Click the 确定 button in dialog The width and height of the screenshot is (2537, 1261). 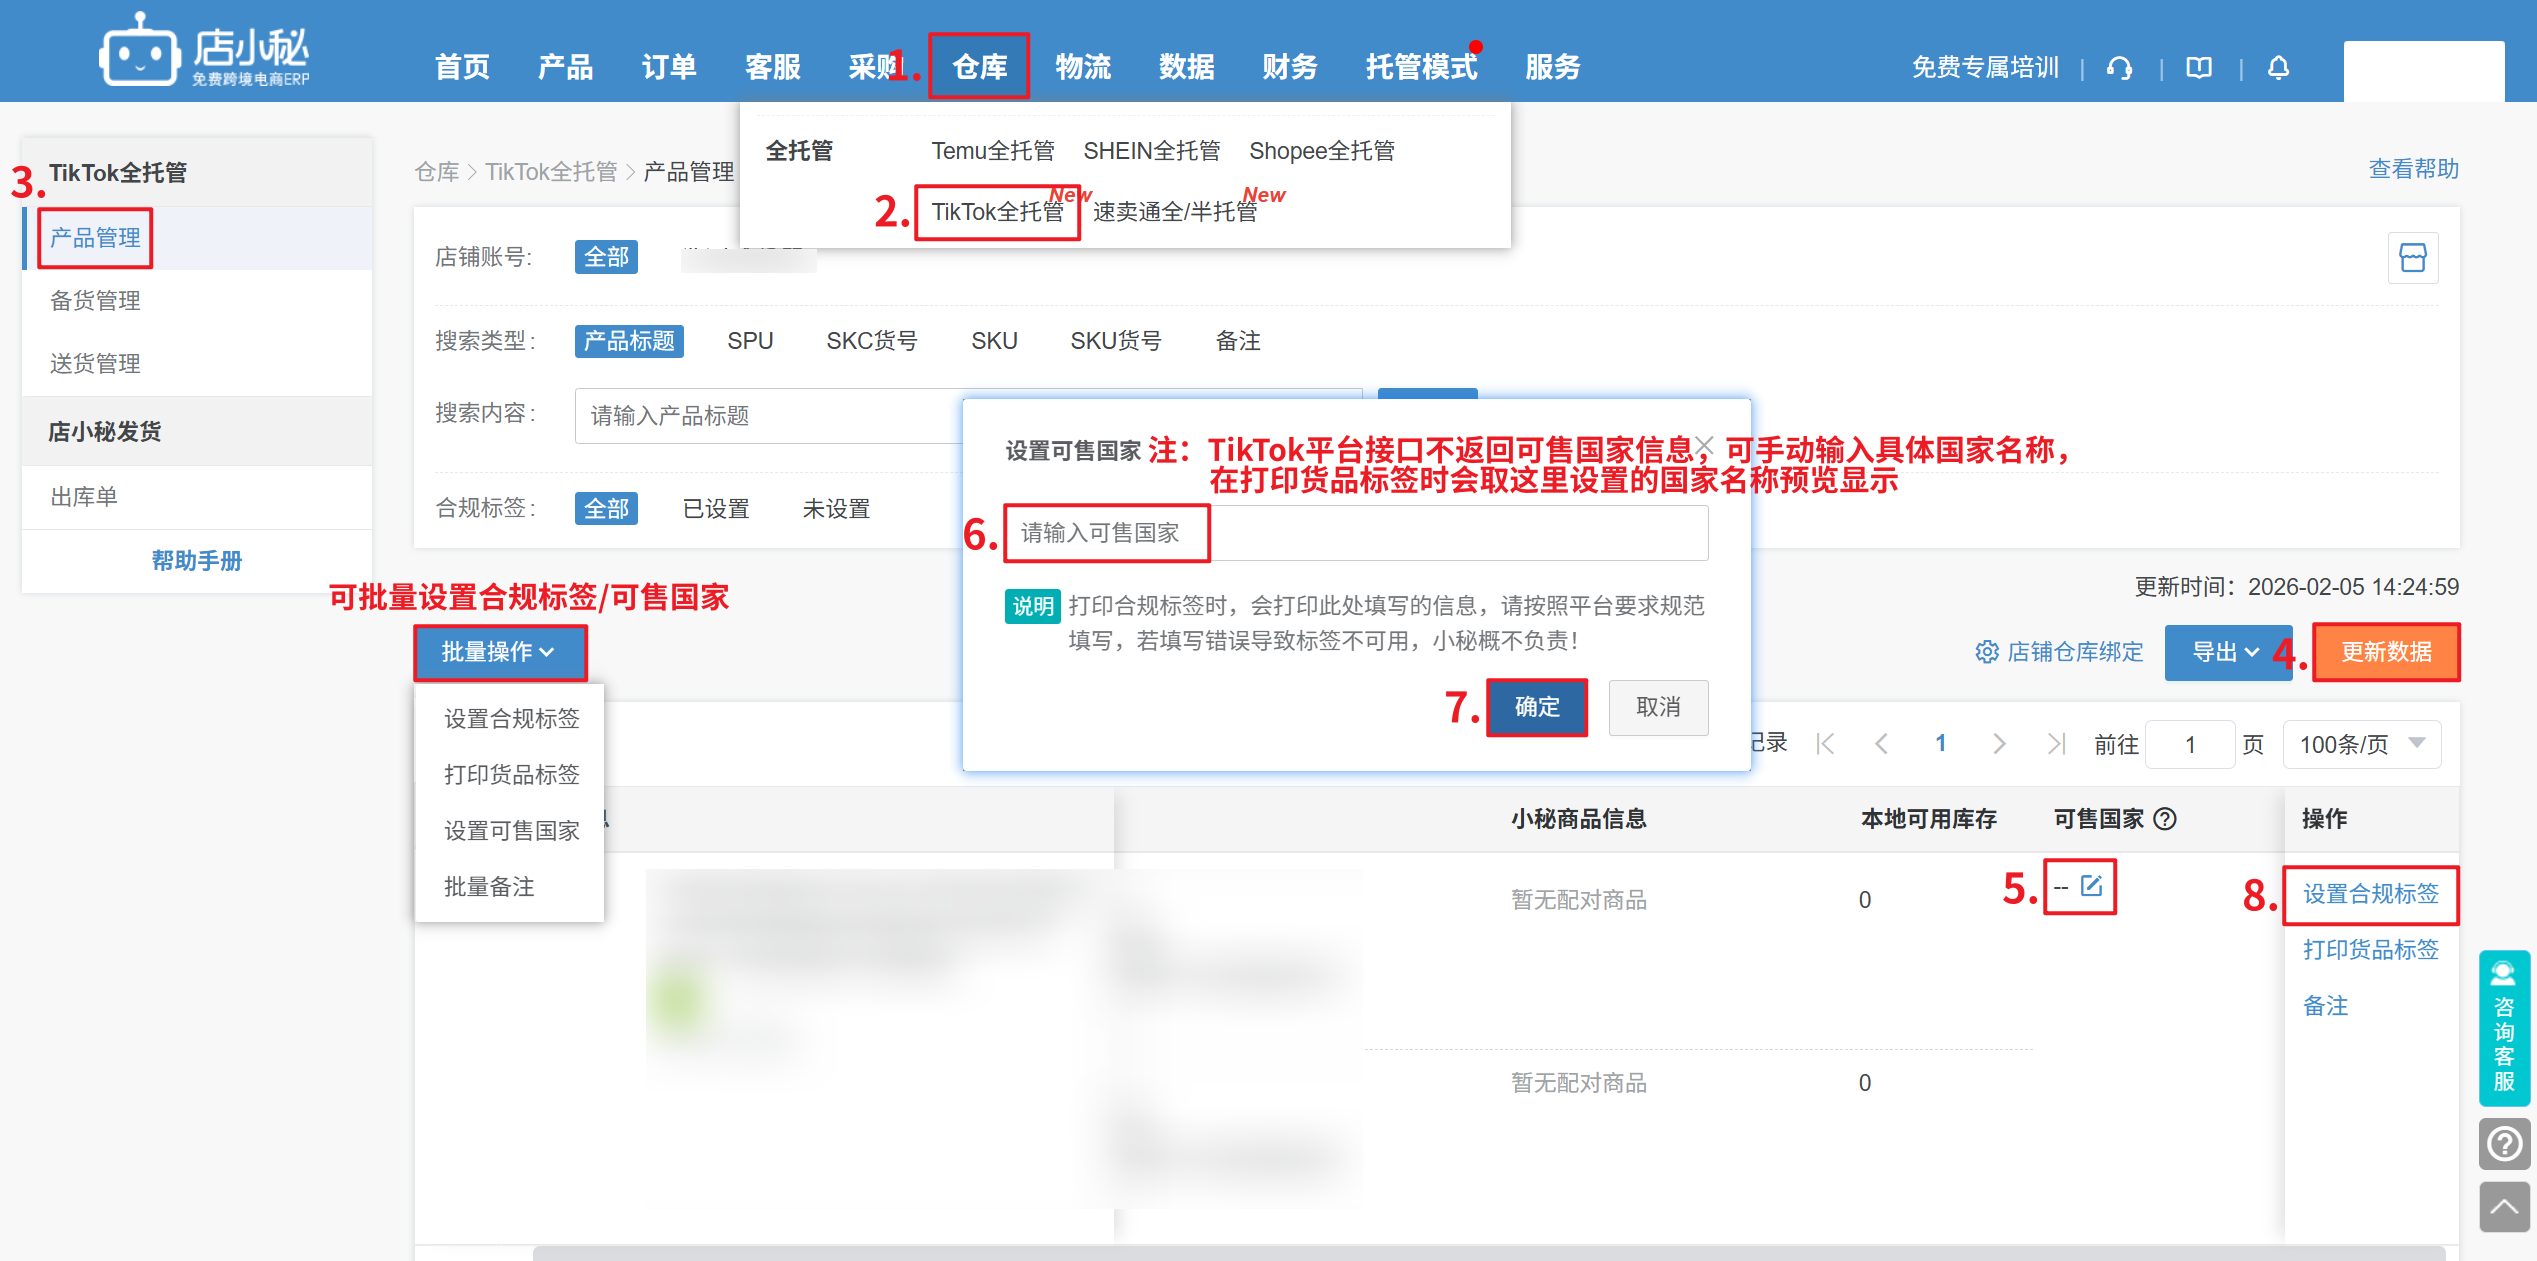pyautogui.click(x=1537, y=707)
